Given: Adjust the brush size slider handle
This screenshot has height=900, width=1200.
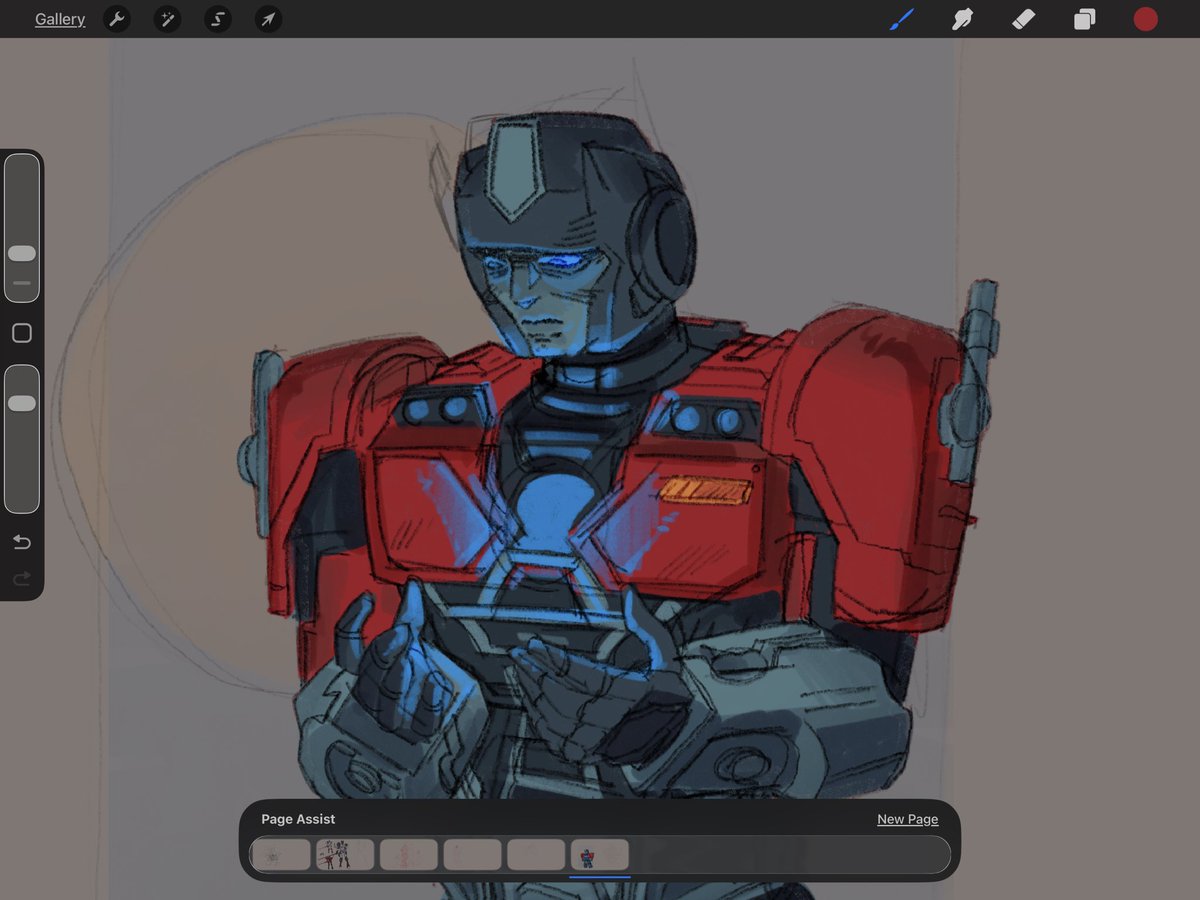Looking at the screenshot, I should 22,254.
